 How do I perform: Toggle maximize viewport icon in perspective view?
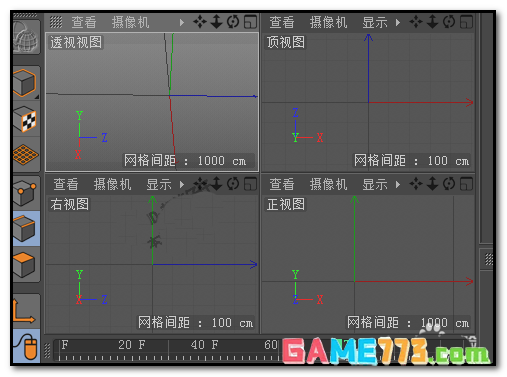pyautogui.click(x=250, y=22)
